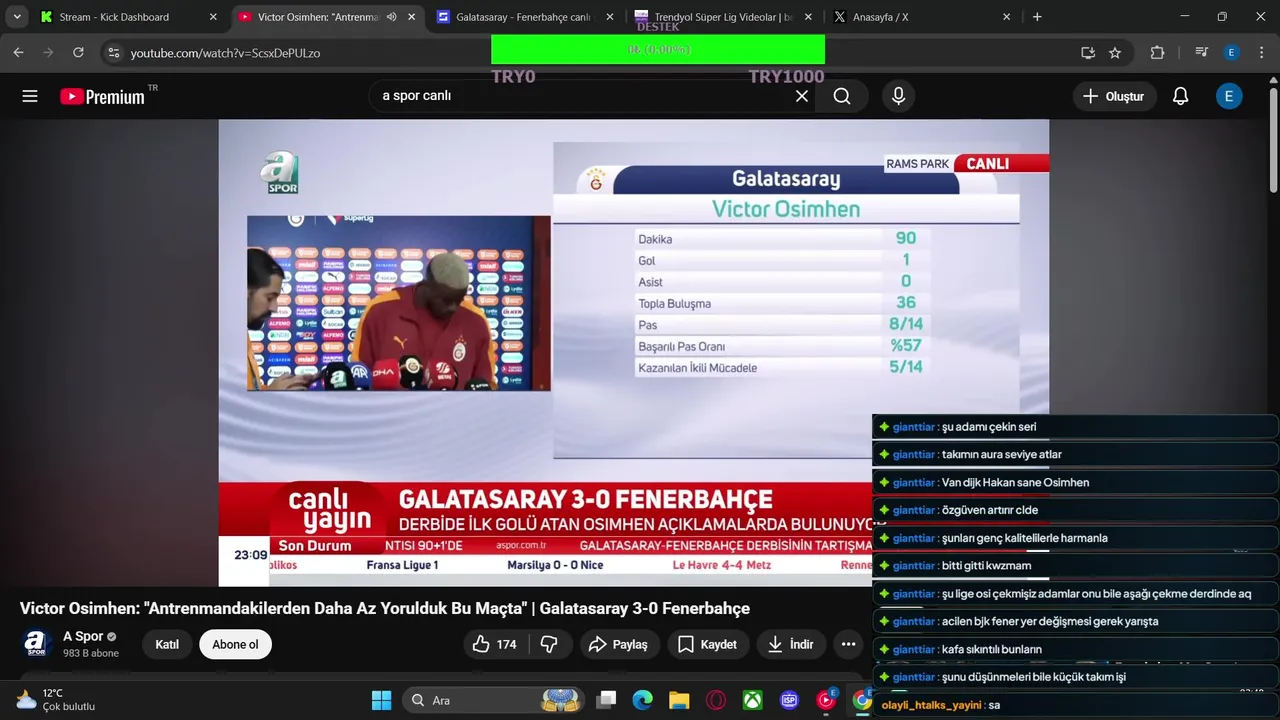Open a new browser tab
Screen dimensions: 1280x720
1037,17
